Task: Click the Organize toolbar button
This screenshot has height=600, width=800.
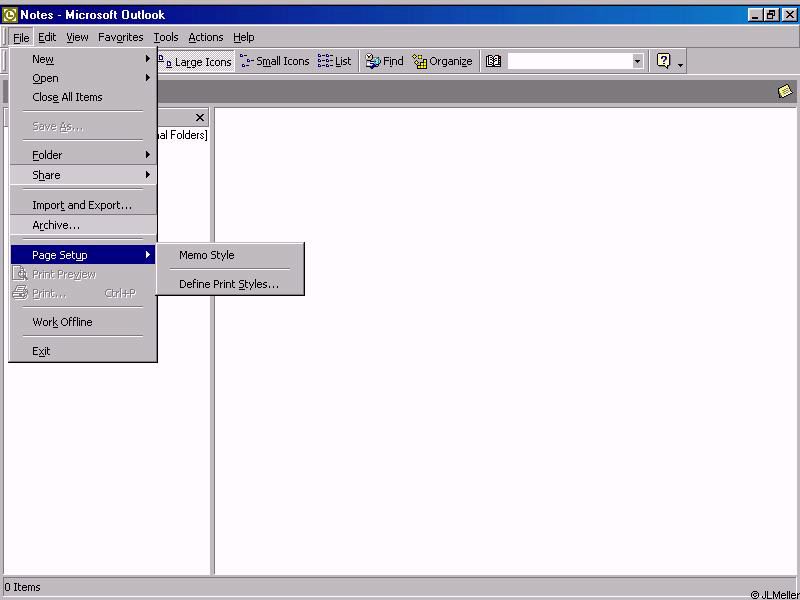Action: tap(442, 62)
